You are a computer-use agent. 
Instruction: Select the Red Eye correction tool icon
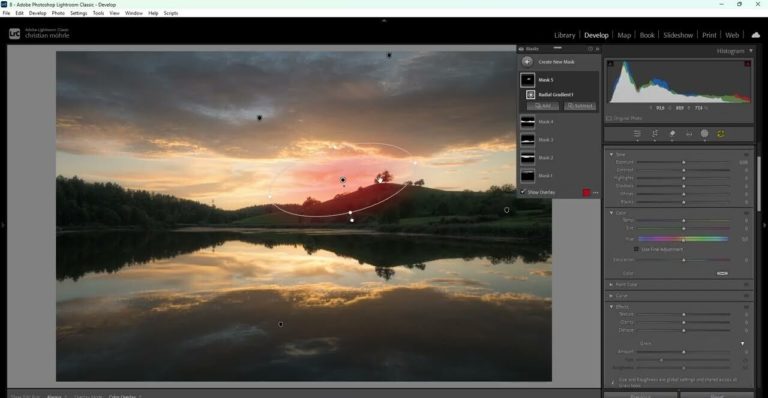[x=689, y=134]
